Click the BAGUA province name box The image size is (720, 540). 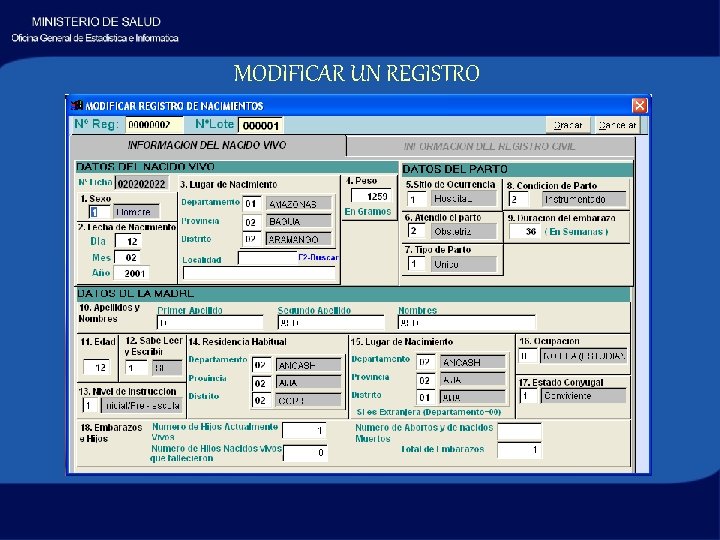click(298, 222)
